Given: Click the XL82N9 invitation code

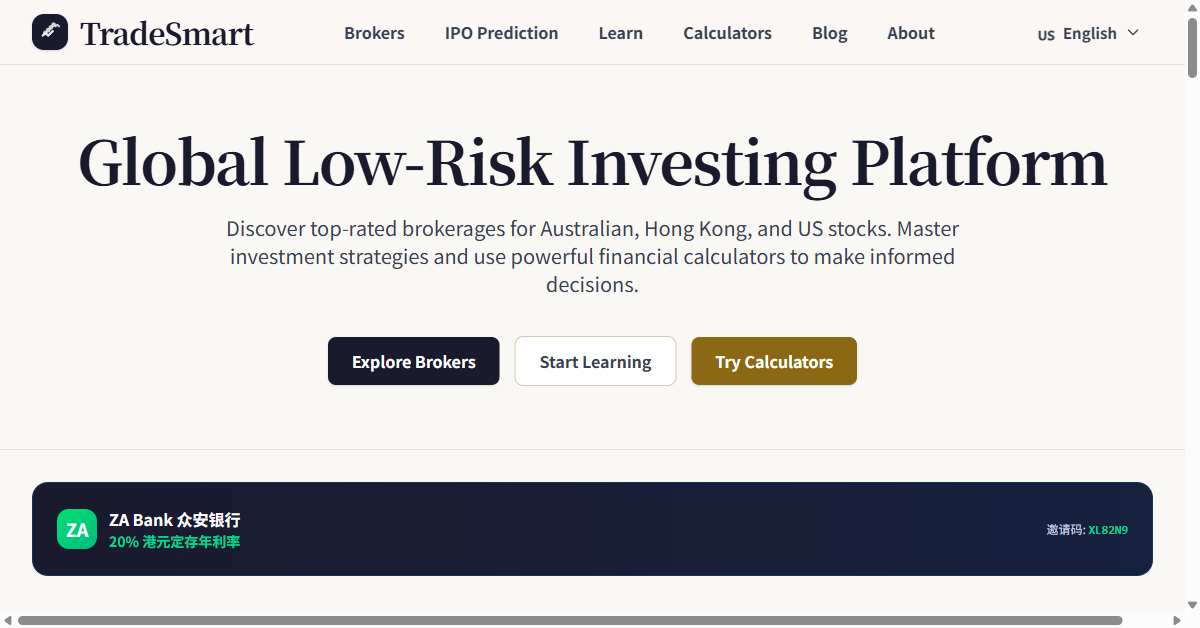Looking at the screenshot, I should click(1107, 530).
